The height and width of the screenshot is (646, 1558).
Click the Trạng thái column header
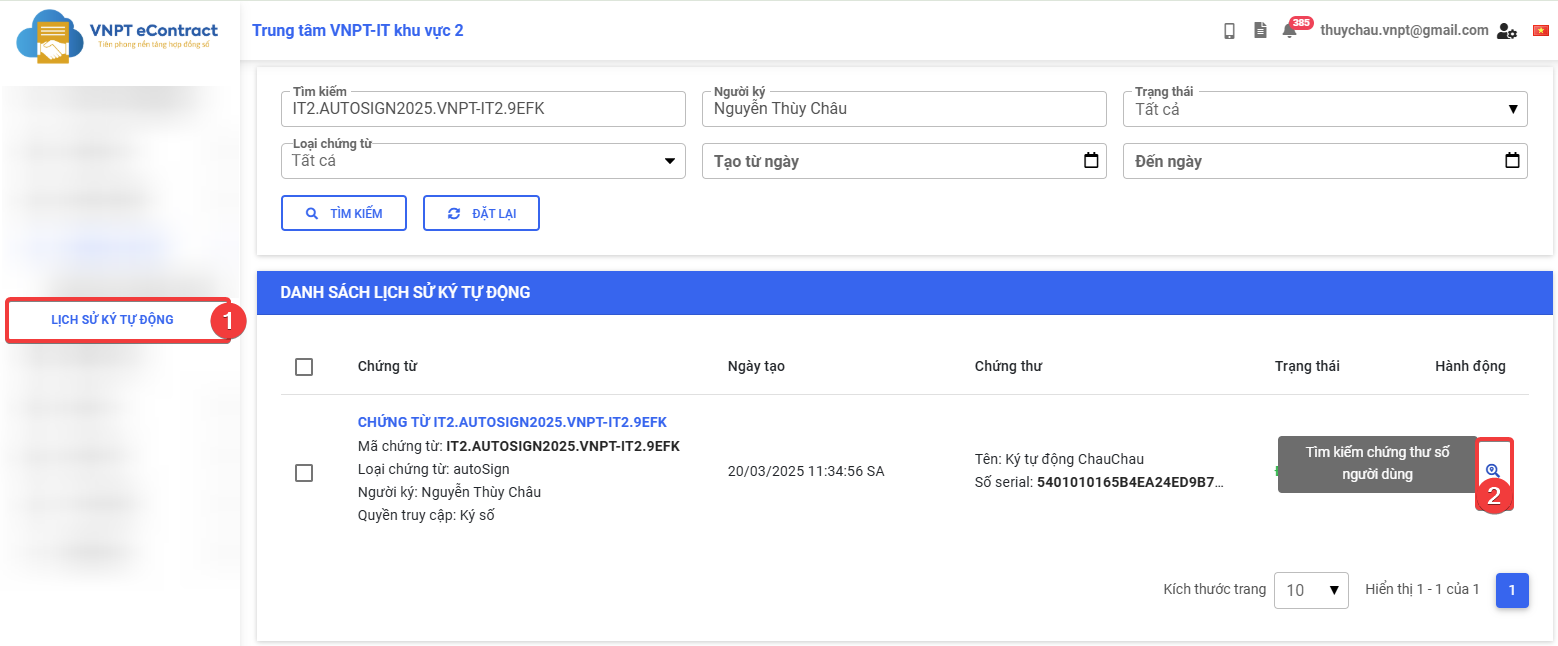(x=1307, y=366)
